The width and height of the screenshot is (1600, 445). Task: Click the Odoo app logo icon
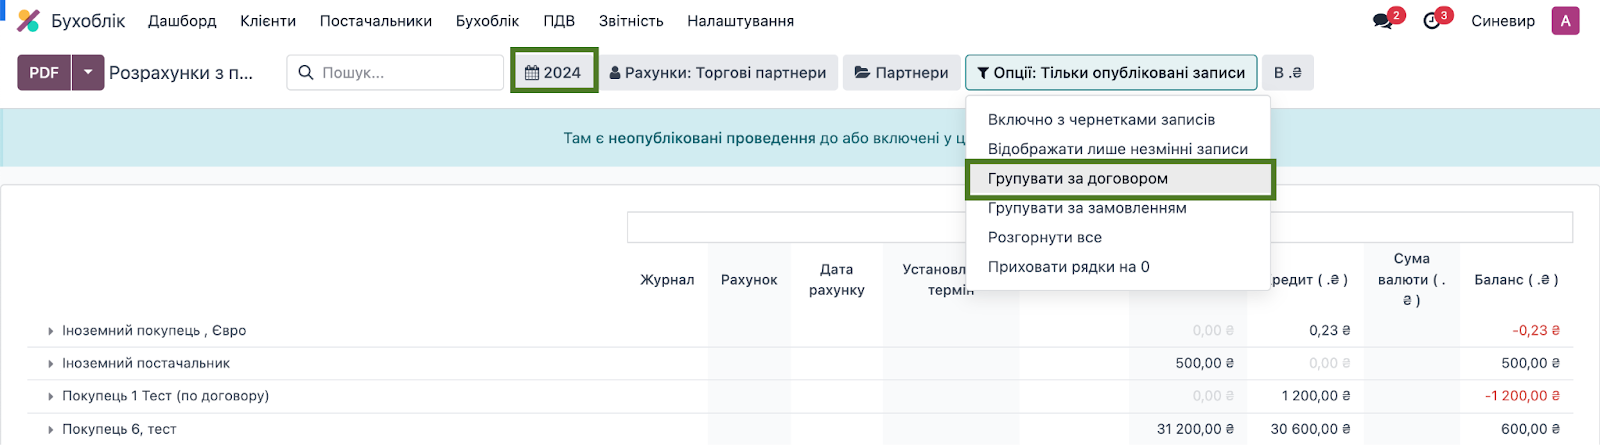coord(29,20)
